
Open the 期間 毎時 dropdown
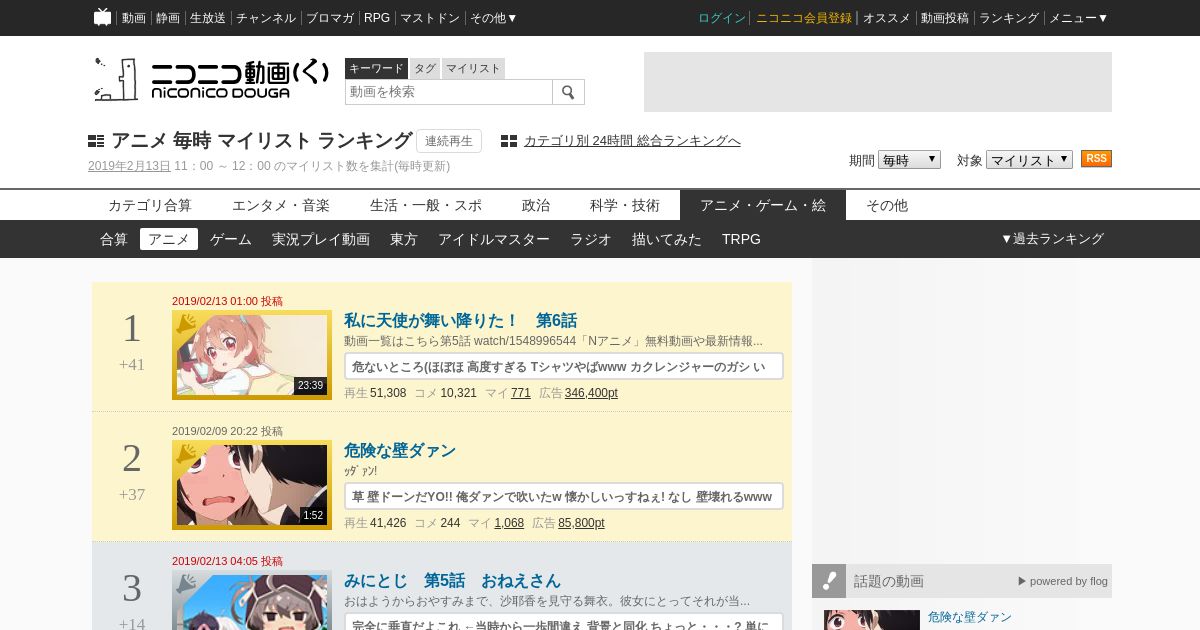click(x=909, y=160)
